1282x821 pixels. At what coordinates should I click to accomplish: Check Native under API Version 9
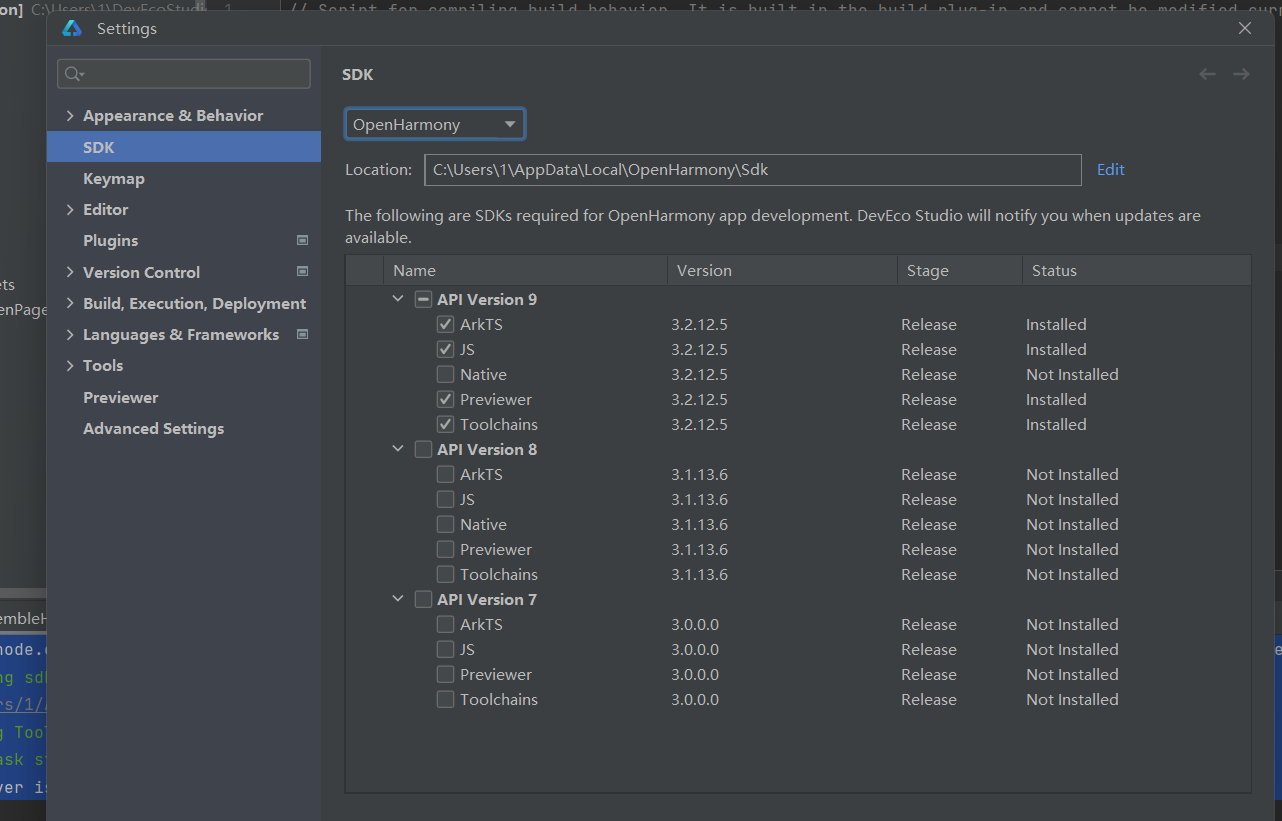(x=446, y=374)
